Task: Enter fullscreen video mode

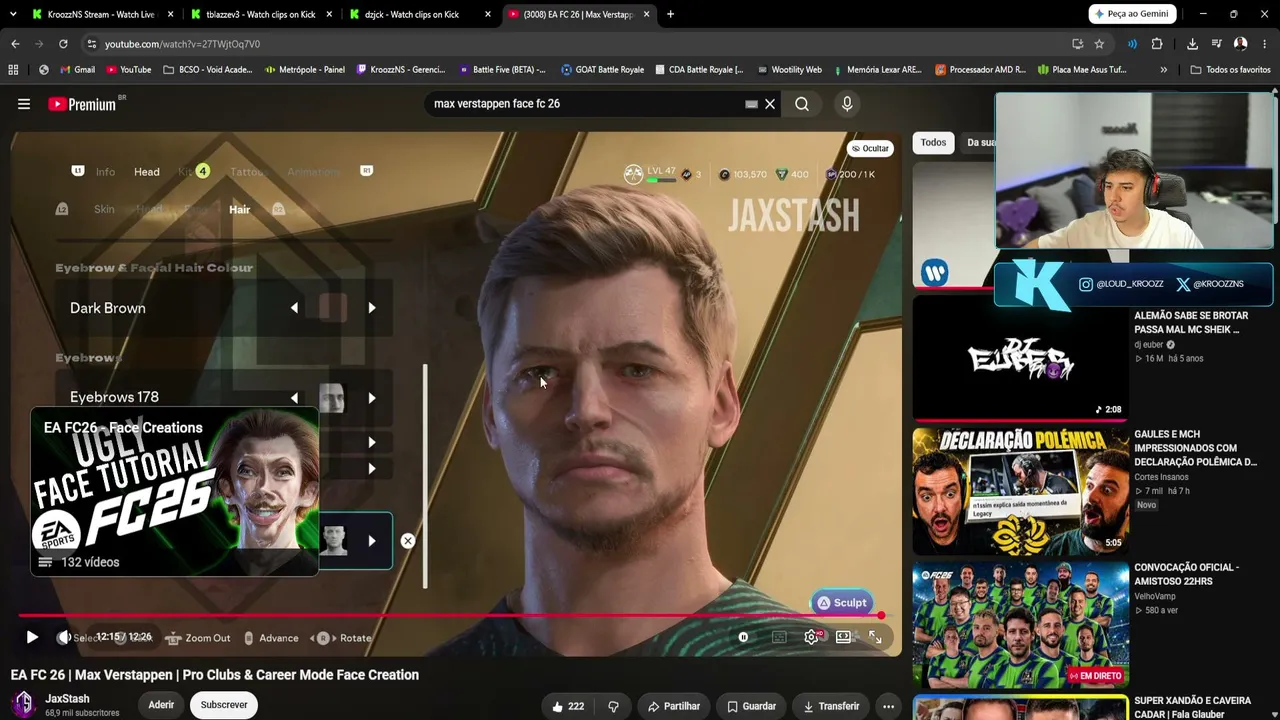Action: (875, 637)
